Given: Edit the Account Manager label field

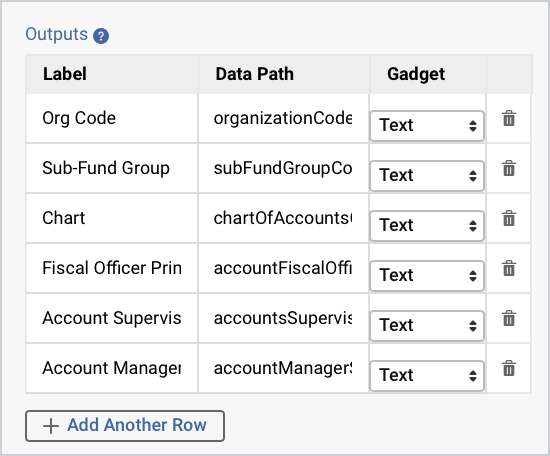Looking at the screenshot, I should 112,368.
